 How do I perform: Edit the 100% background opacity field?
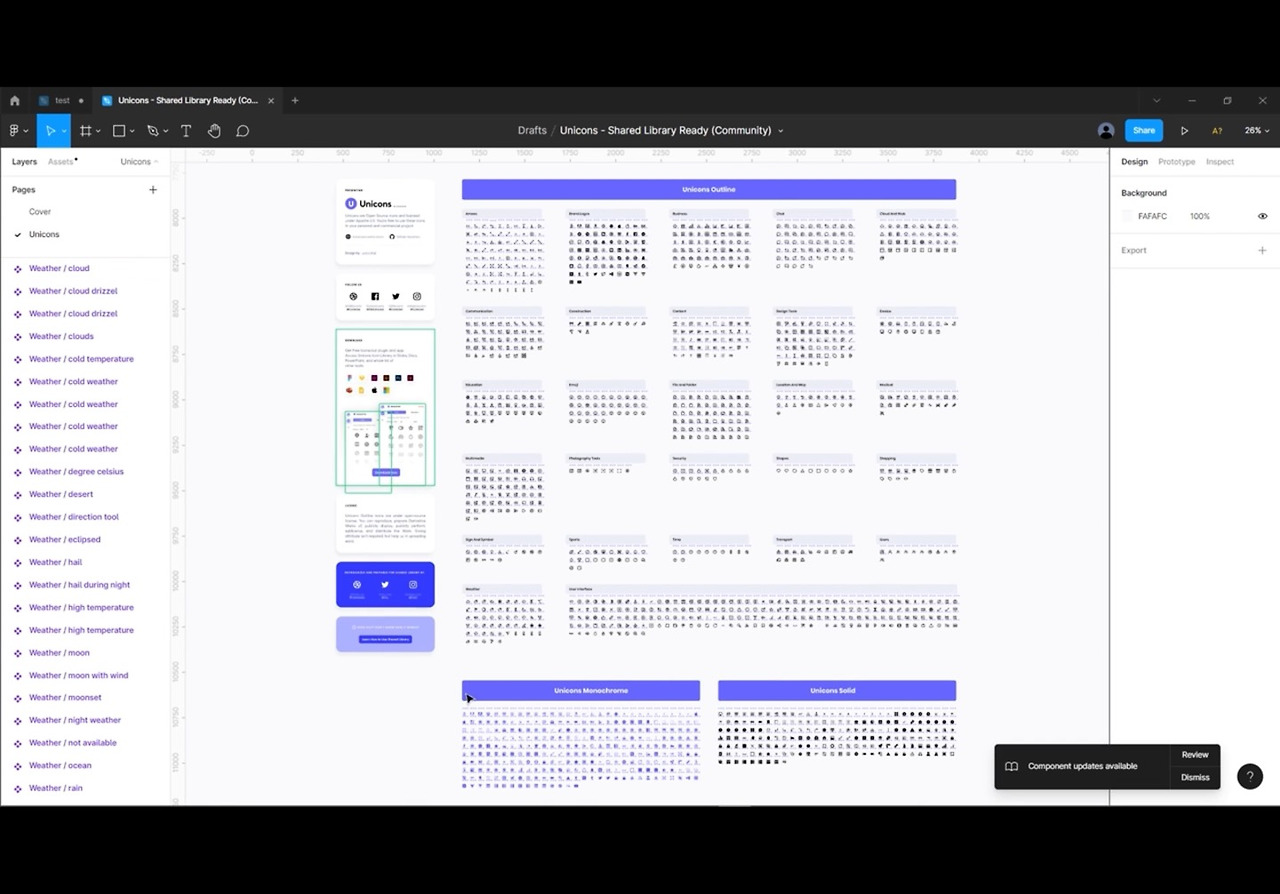click(x=1200, y=216)
